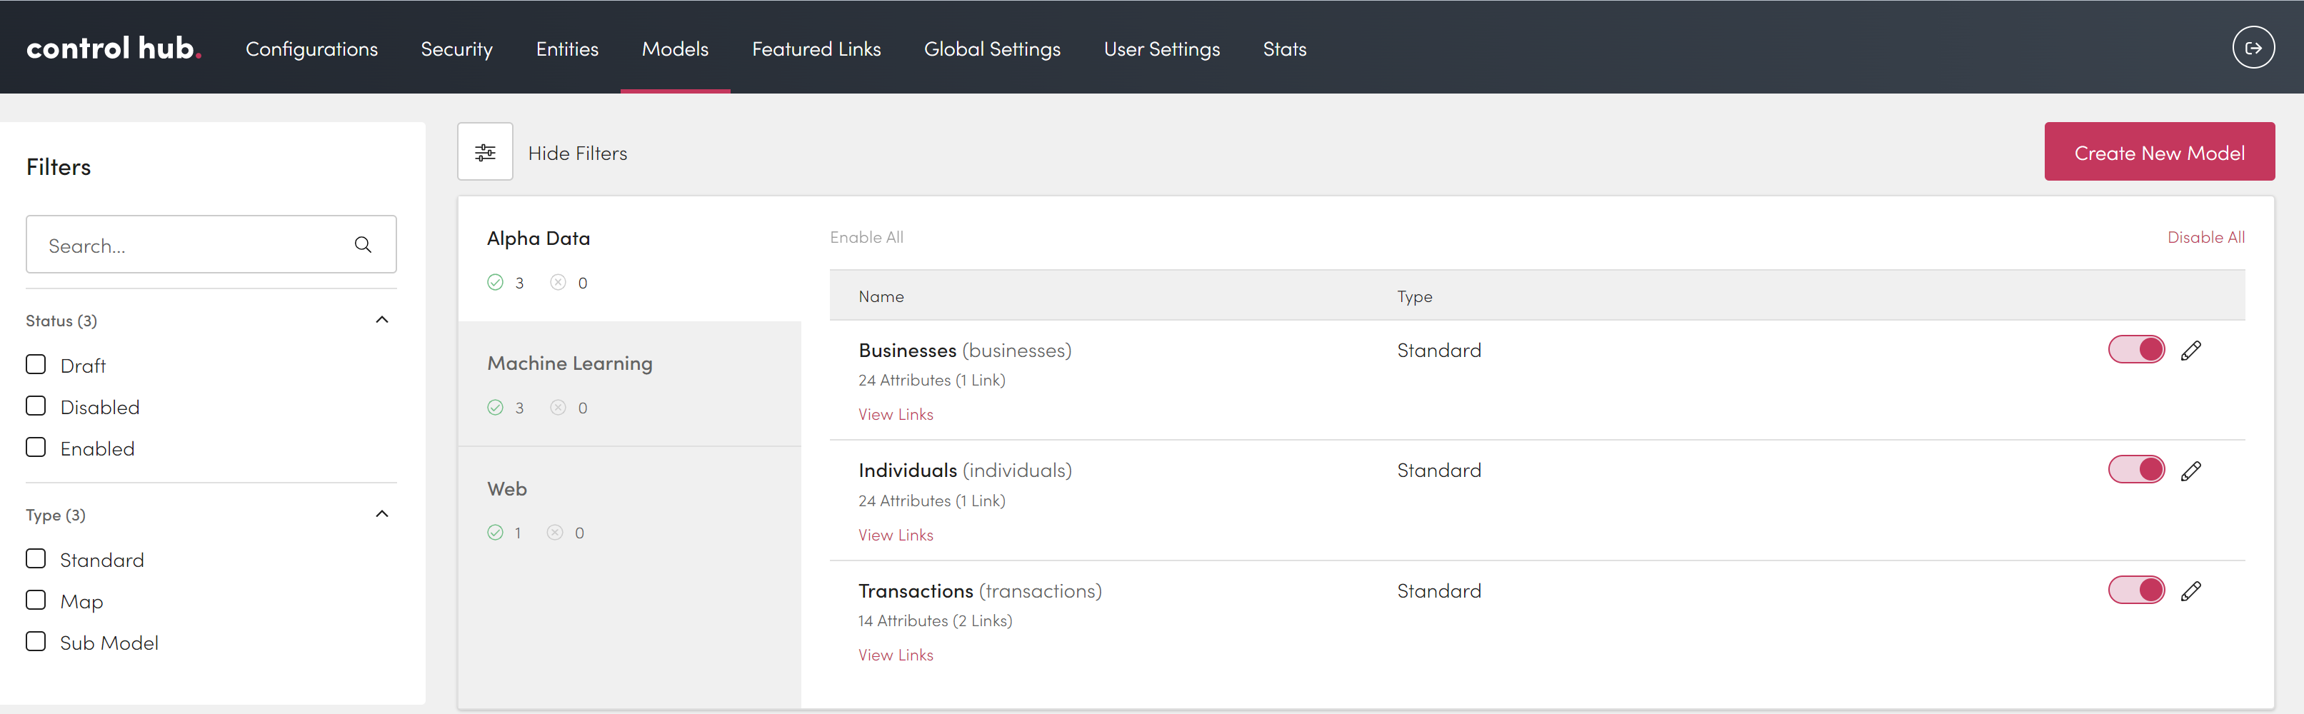Viewport: 2304px width, 714px height.
Task: Open the Entities tab
Action: (567, 48)
